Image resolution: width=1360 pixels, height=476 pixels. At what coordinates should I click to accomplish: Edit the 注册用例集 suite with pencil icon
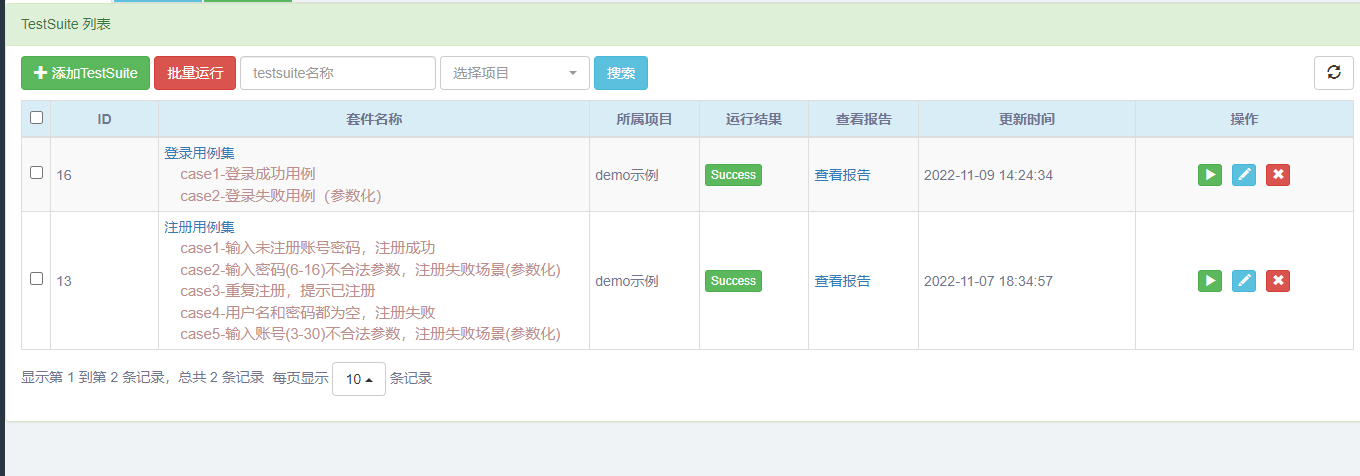(x=1244, y=281)
